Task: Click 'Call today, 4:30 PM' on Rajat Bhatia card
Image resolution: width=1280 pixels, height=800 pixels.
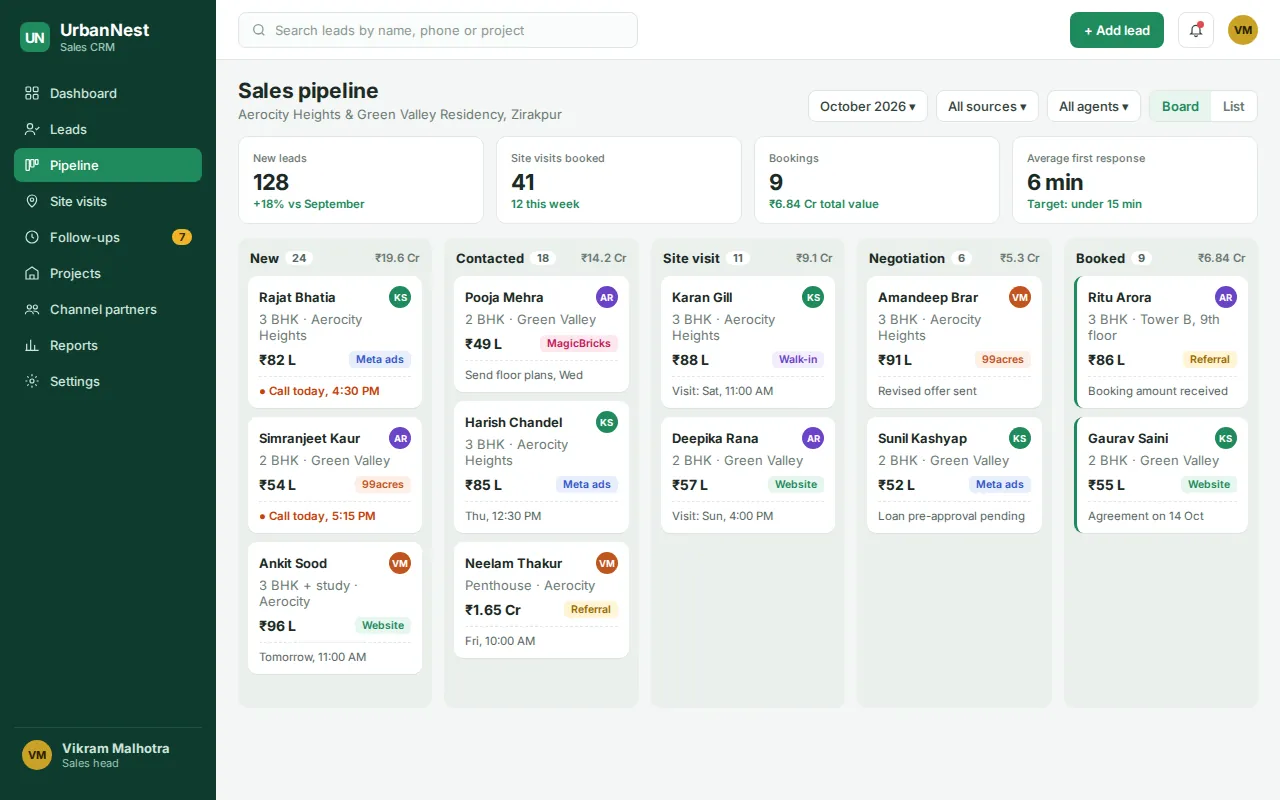Action: (319, 391)
